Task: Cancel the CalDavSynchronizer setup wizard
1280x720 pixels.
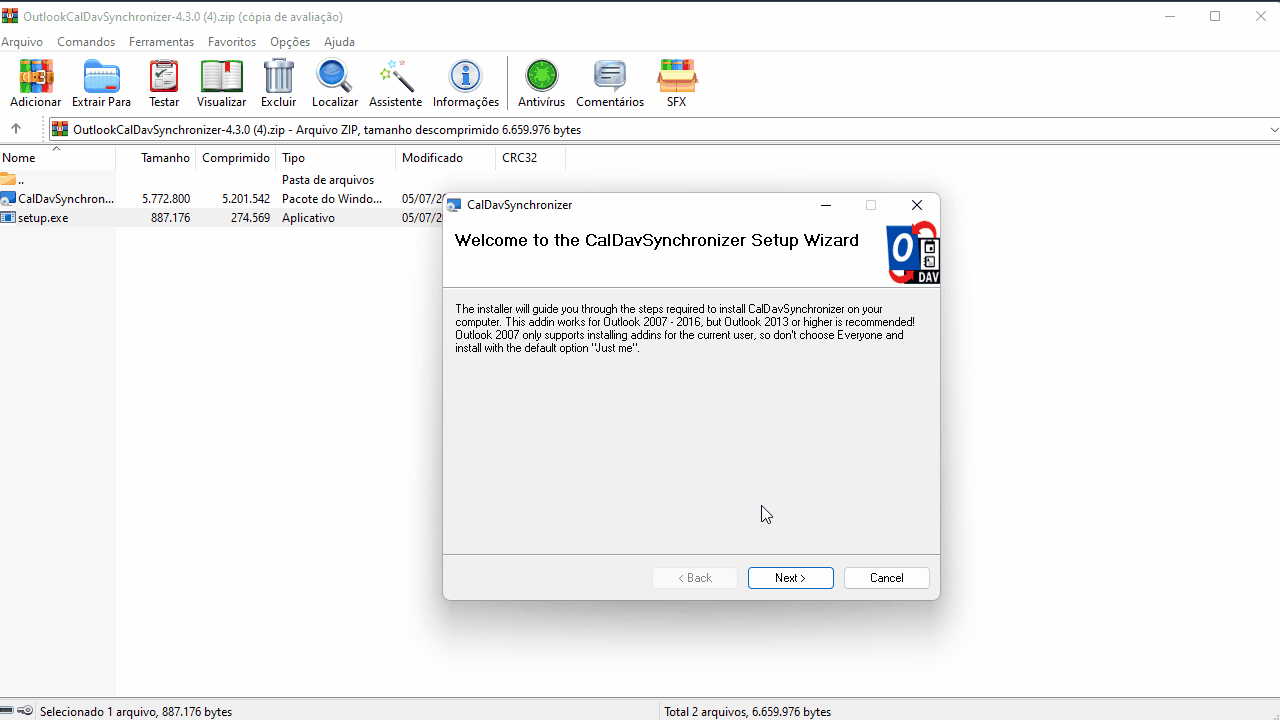Action: click(x=887, y=578)
